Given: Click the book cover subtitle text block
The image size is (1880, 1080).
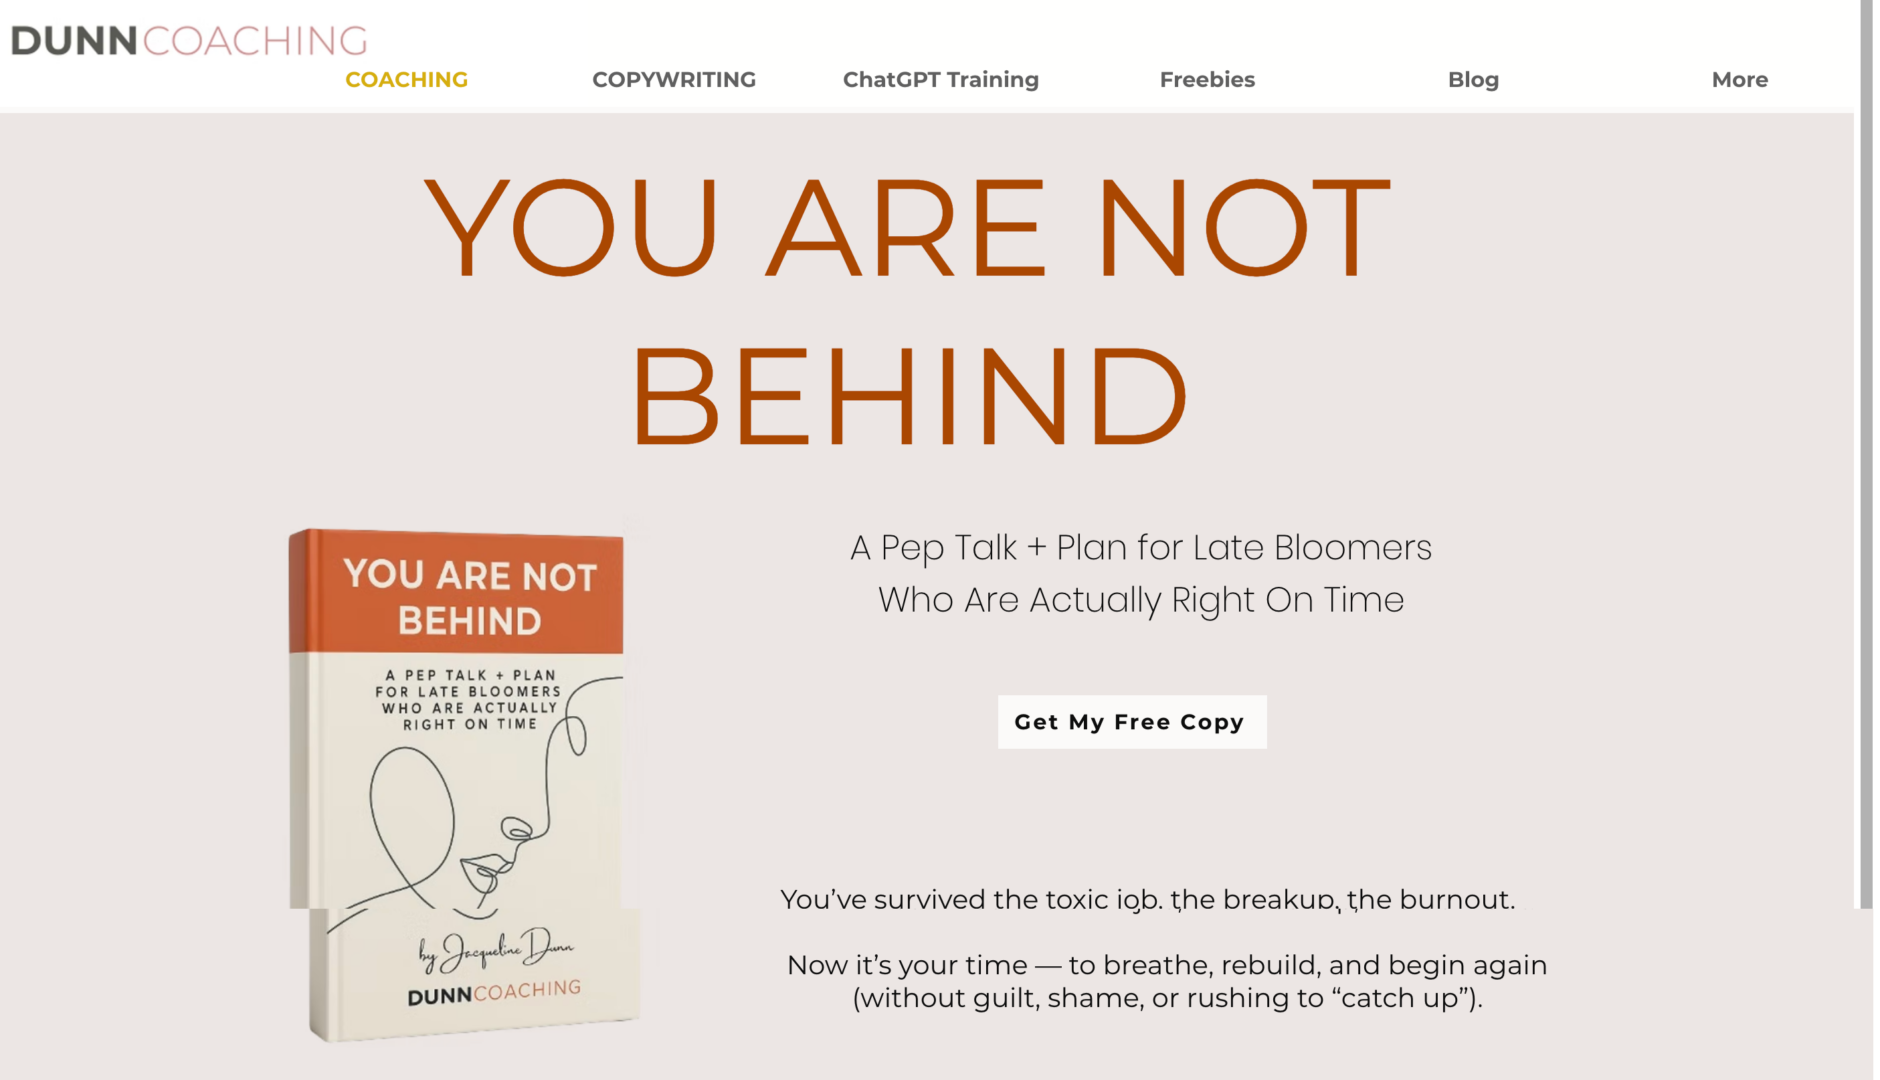Looking at the screenshot, I should pyautogui.click(x=469, y=699).
